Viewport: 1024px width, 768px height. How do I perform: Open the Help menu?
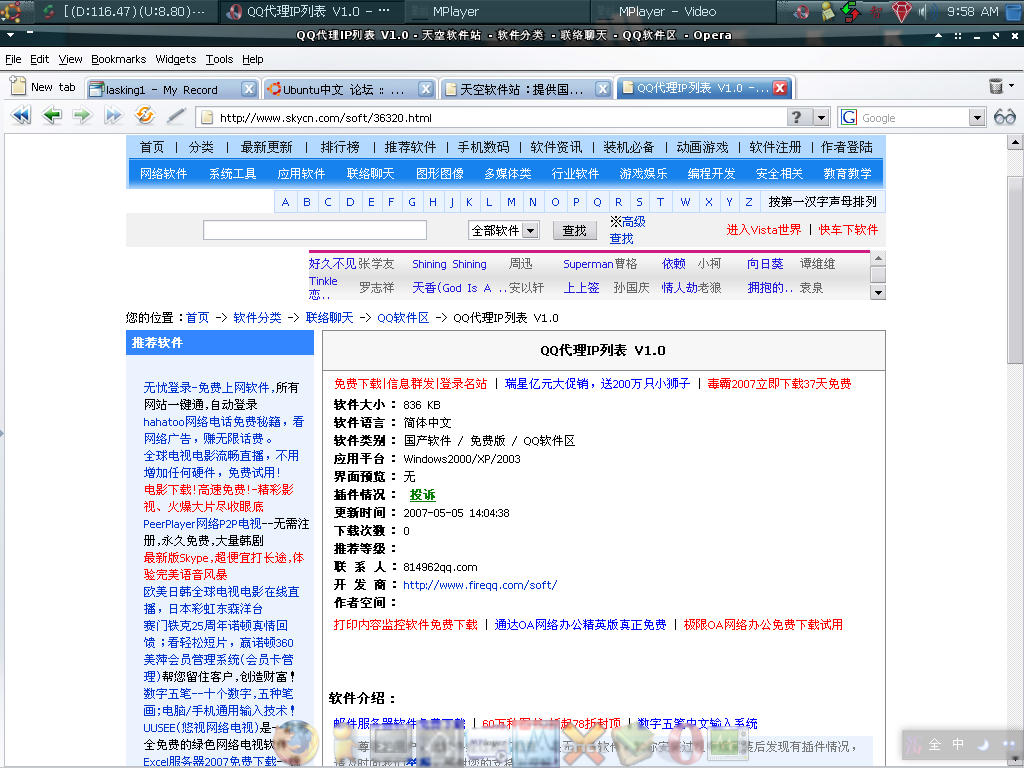click(x=253, y=59)
